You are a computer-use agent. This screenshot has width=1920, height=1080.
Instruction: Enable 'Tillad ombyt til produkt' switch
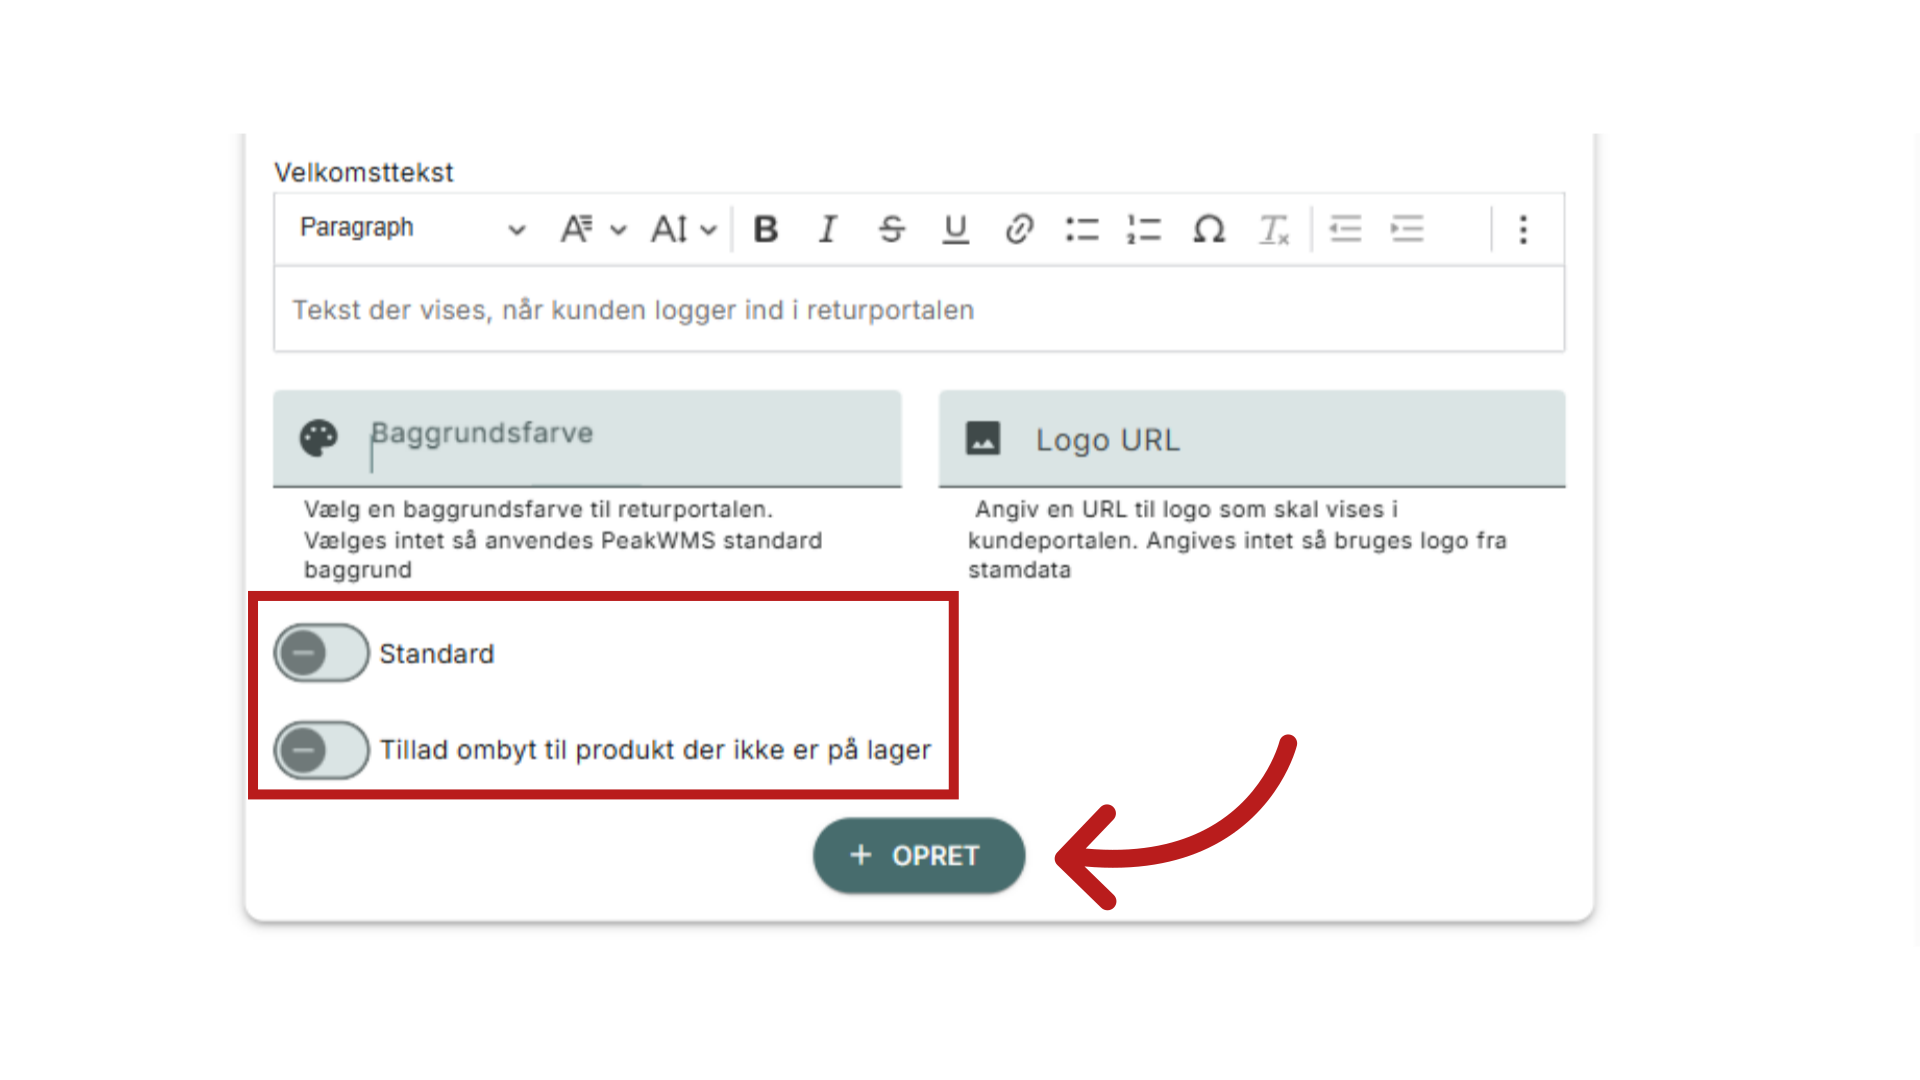pyautogui.click(x=322, y=749)
